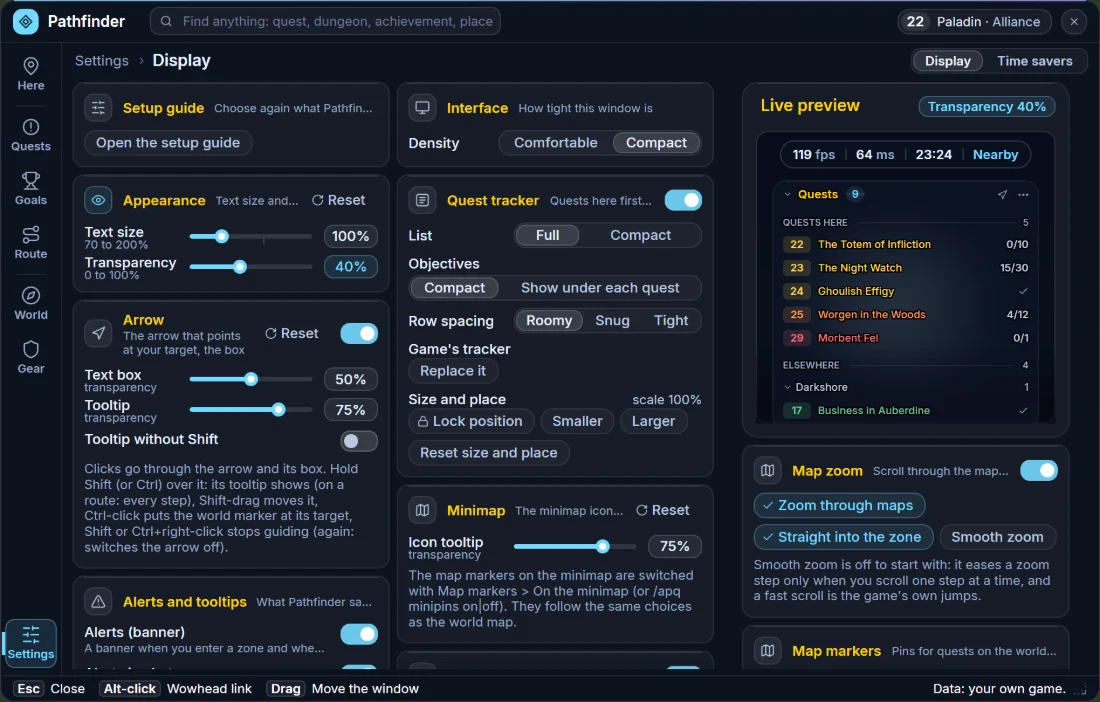Collapse the Quests section in live preview
The width and height of the screenshot is (1100, 702).
click(x=787, y=194)
